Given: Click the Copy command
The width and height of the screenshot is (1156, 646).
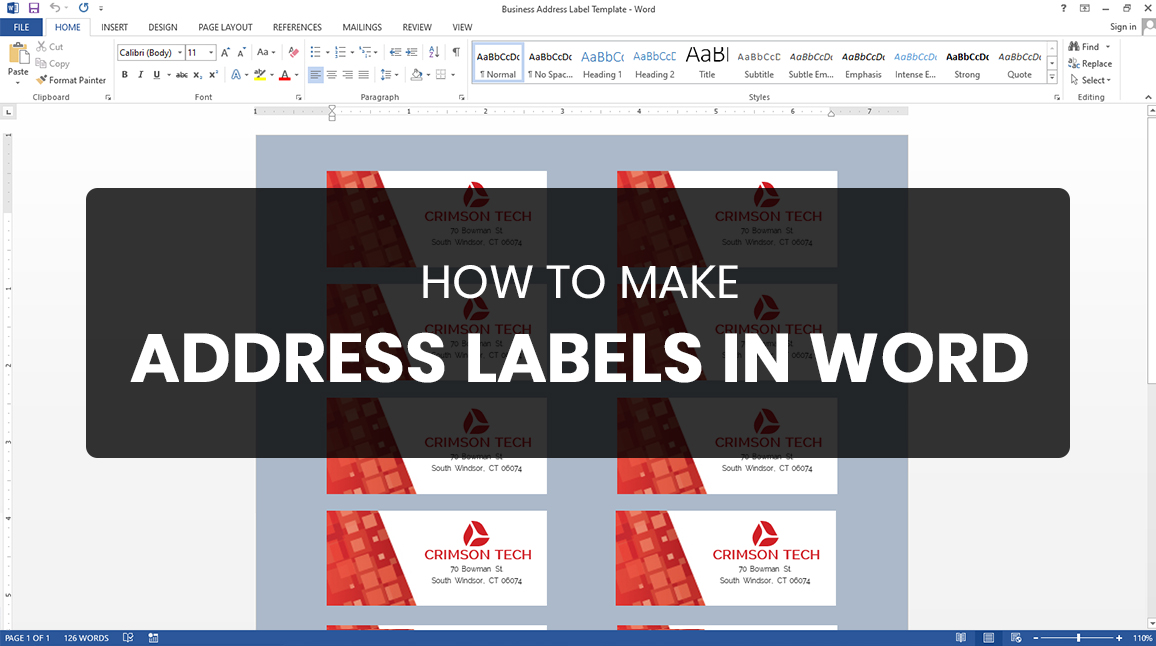Looking at the screenshot, I should 52,63.
